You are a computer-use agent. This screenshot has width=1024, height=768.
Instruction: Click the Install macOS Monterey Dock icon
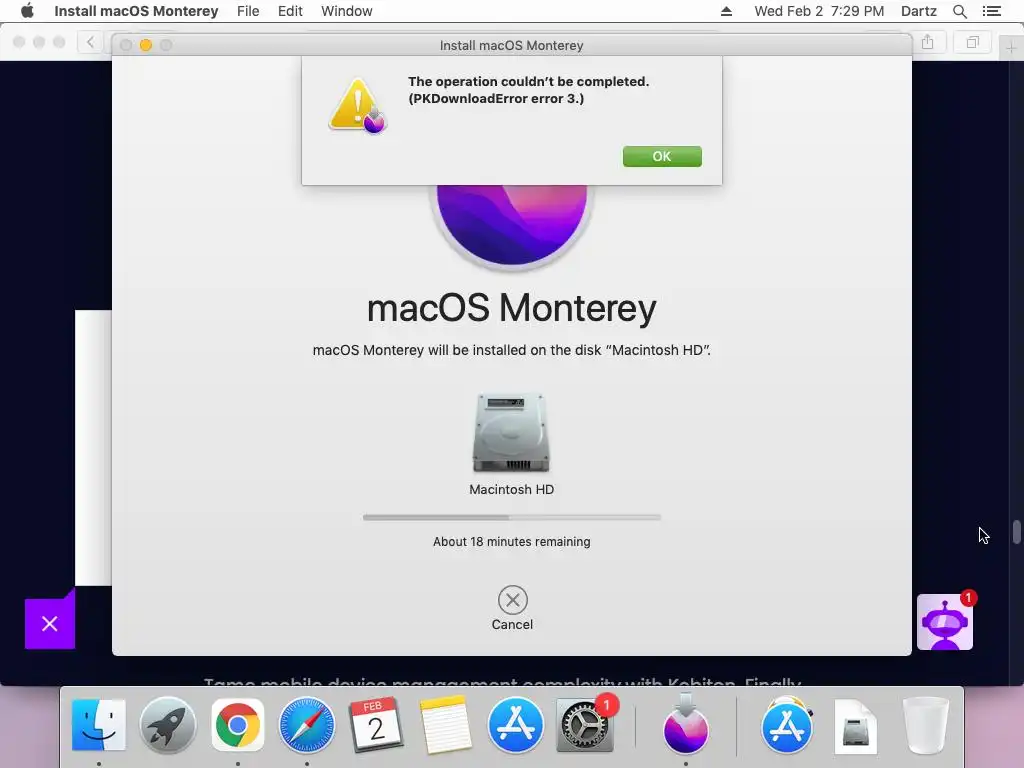pyautogui.click(x=686, y=725)
